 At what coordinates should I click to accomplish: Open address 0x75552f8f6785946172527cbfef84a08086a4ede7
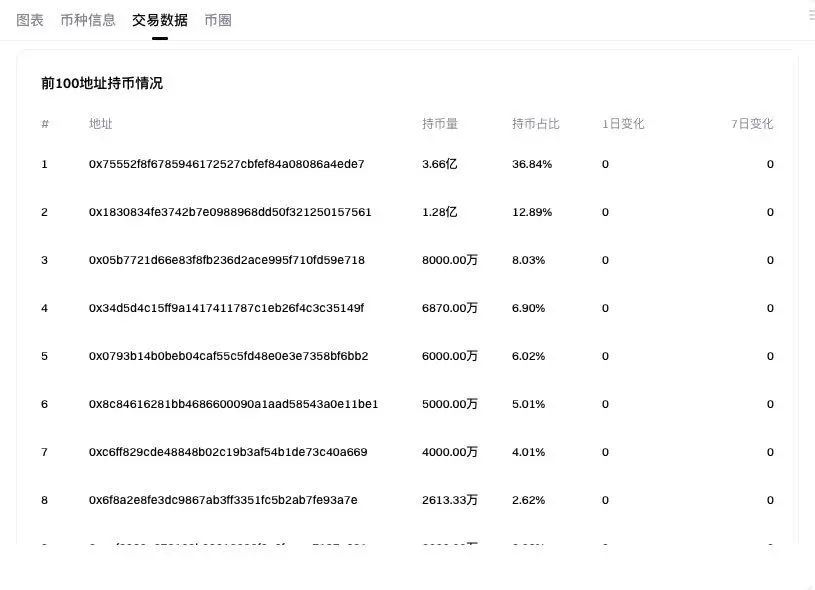pos(227,164)
